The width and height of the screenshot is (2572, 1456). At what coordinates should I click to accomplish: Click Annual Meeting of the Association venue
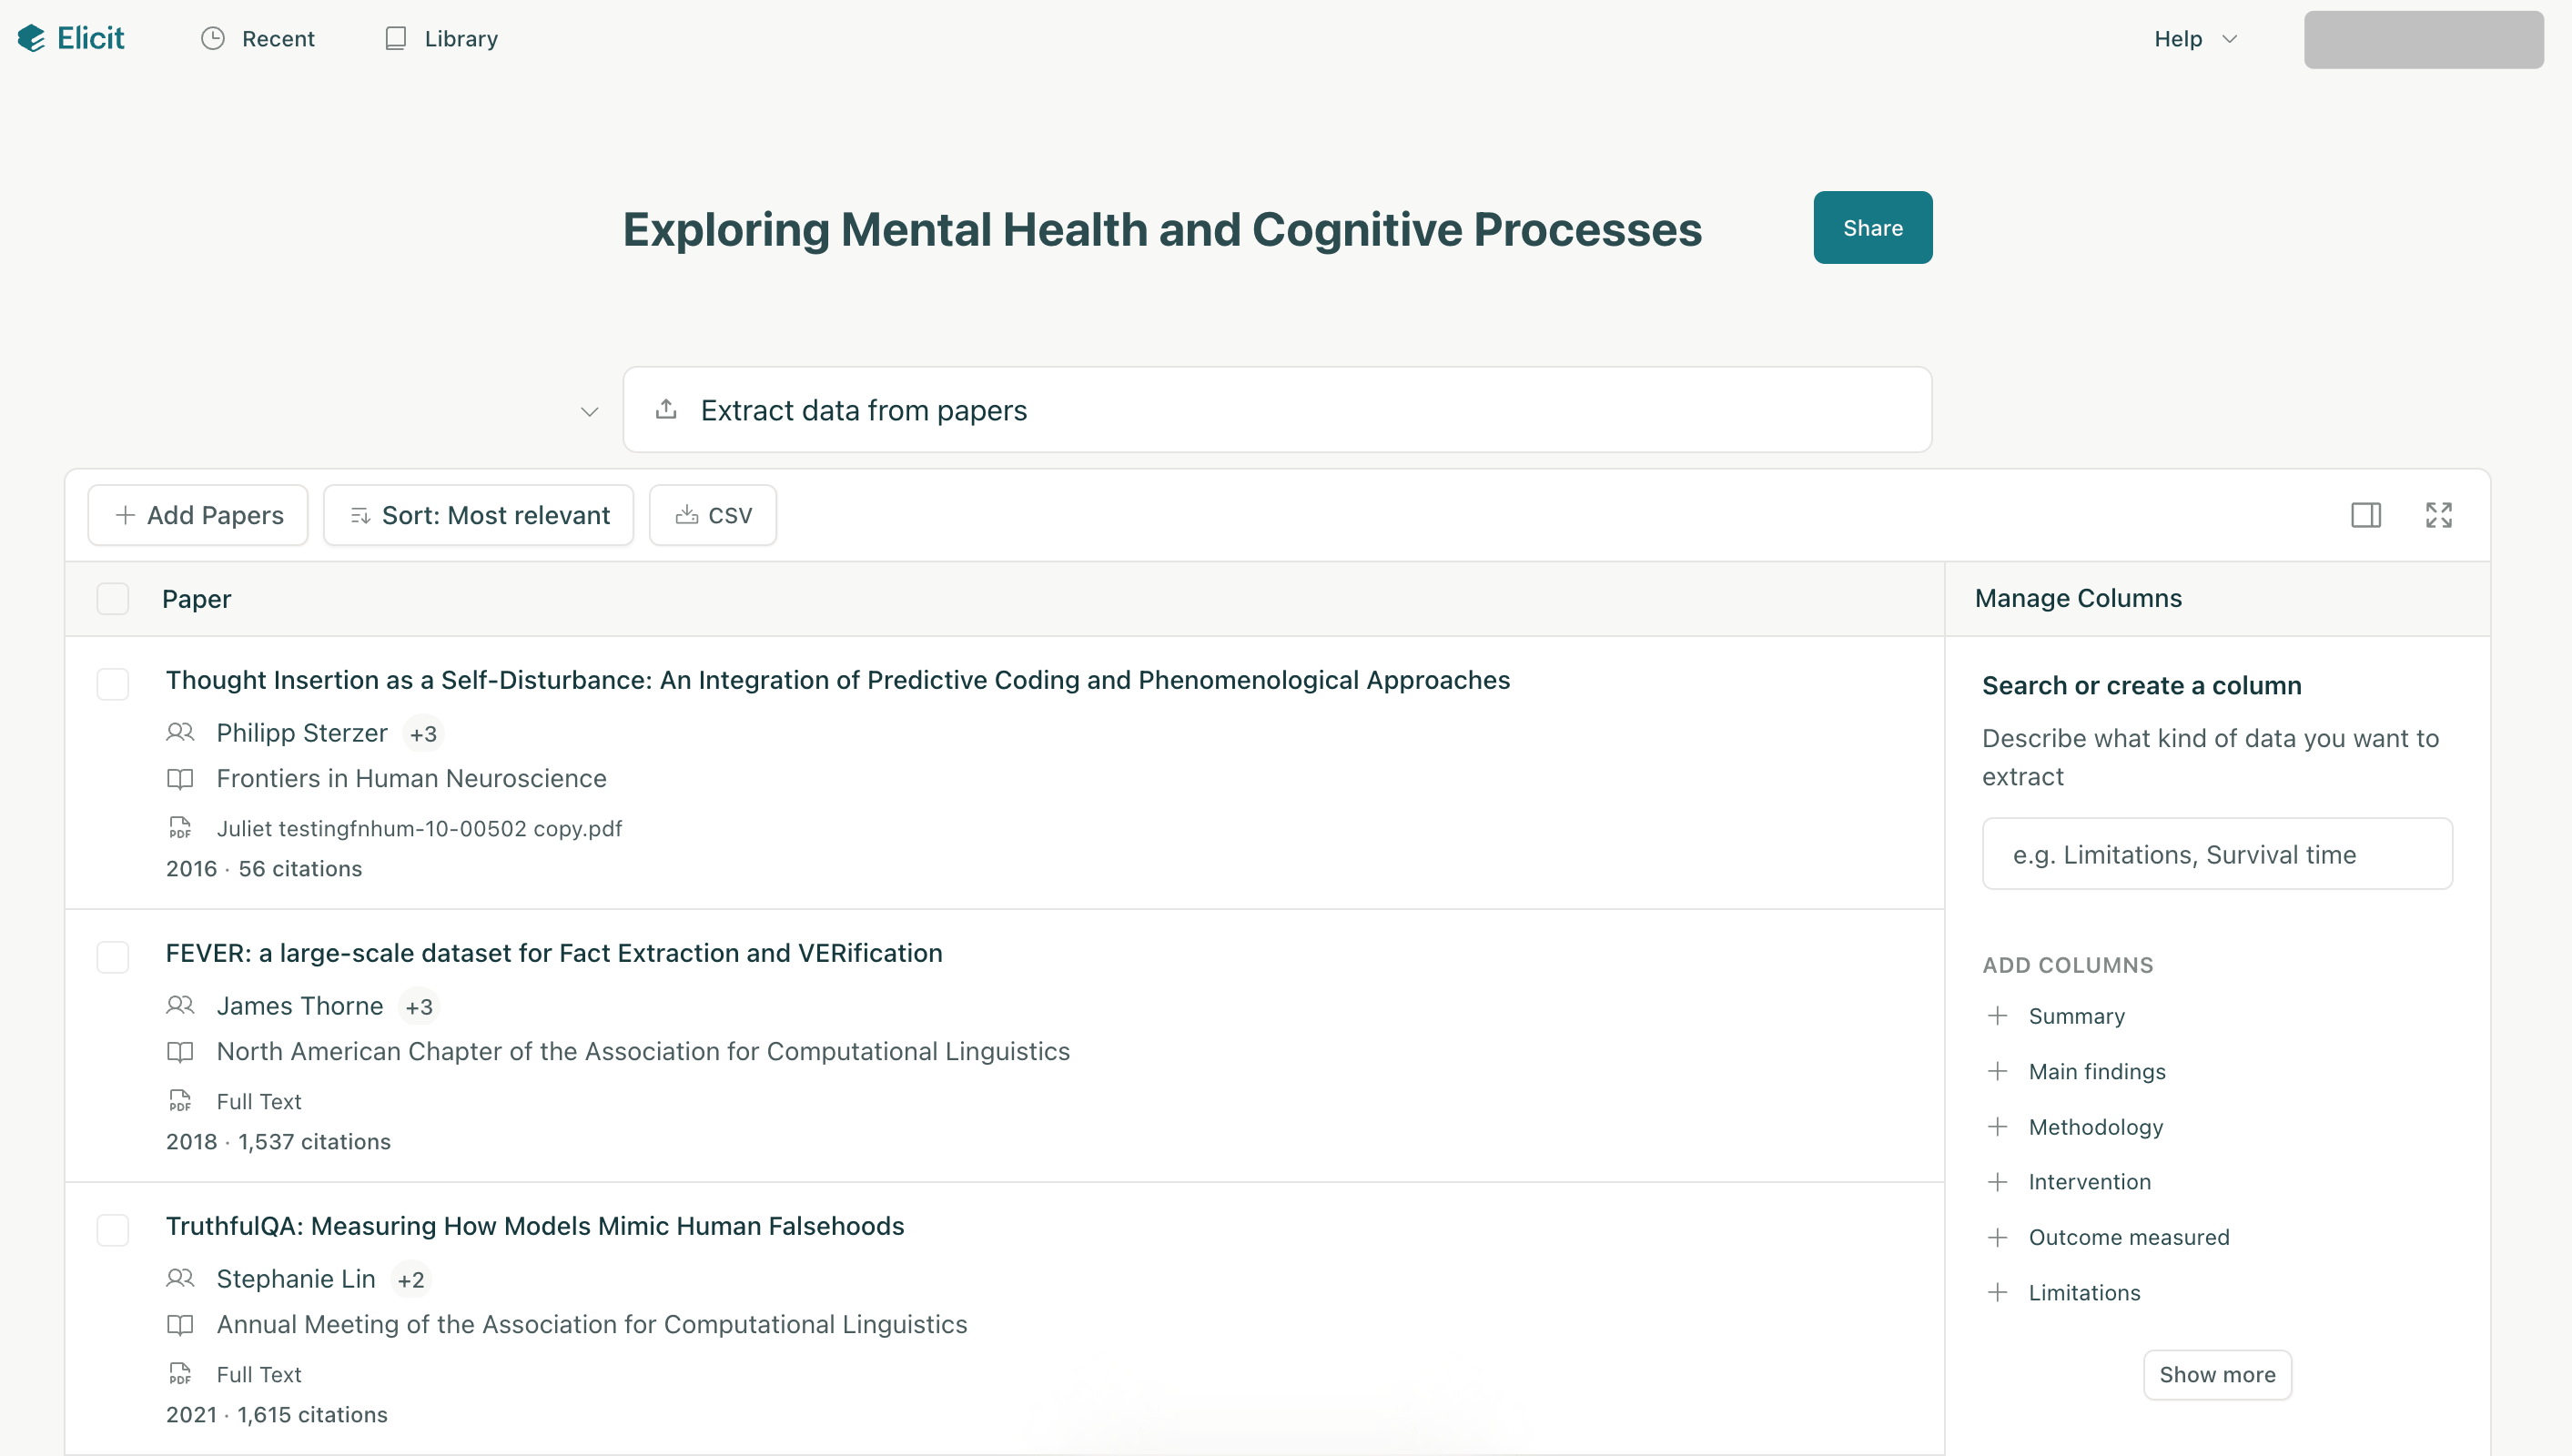coord(591,1325)
